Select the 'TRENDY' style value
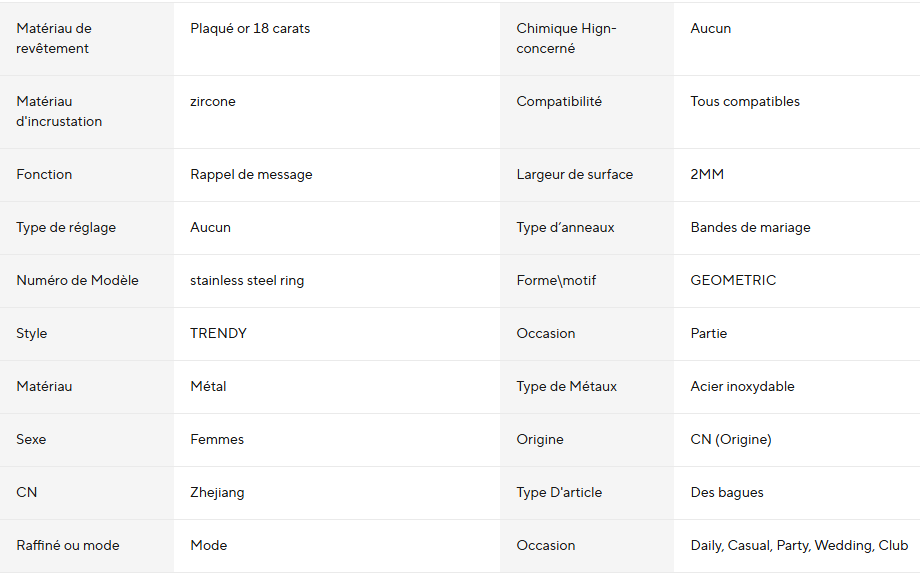 [218, 333]
